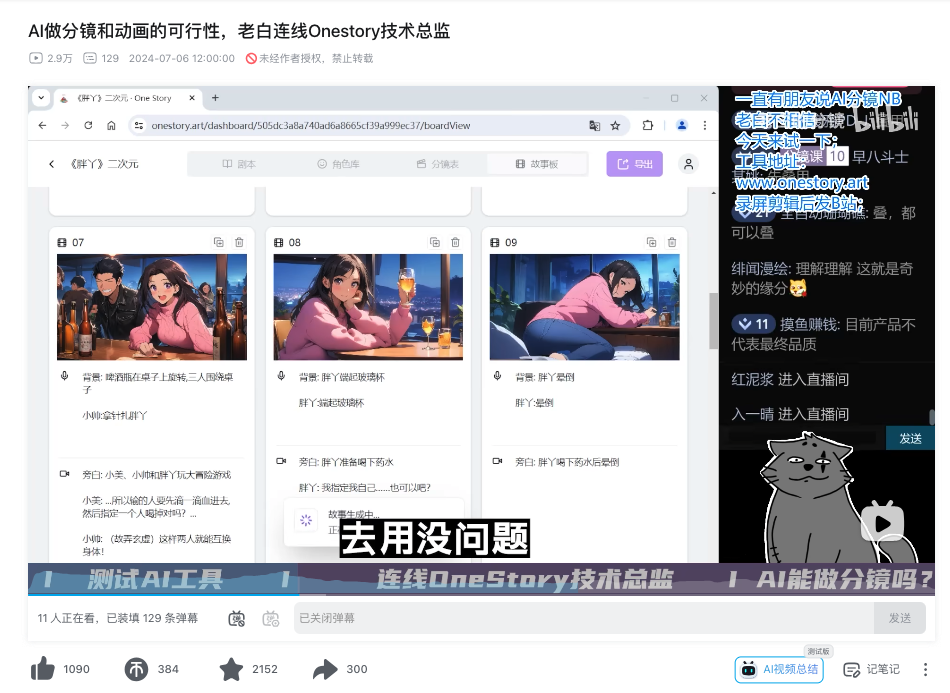This screenshot has height=693, width=950.
Task: Click the 2.9万 view count
Action: [x=51, y=58]
